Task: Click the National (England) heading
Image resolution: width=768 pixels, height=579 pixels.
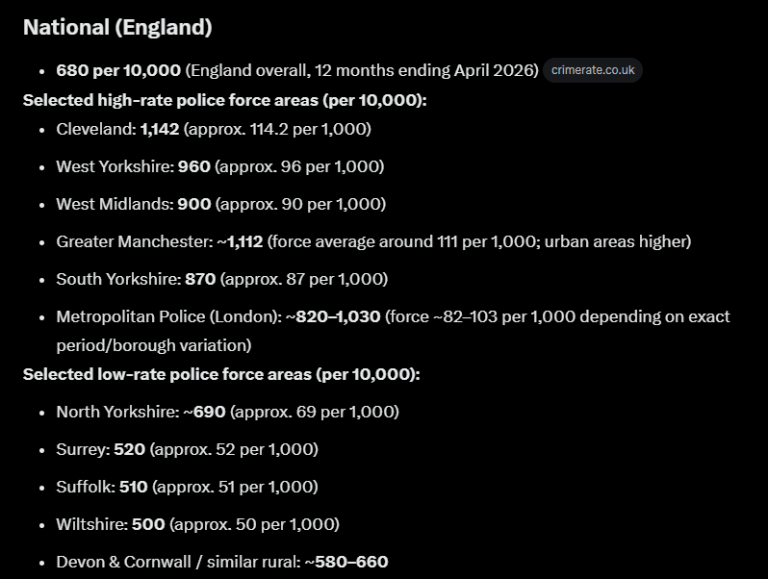Action: coord(118,27)
